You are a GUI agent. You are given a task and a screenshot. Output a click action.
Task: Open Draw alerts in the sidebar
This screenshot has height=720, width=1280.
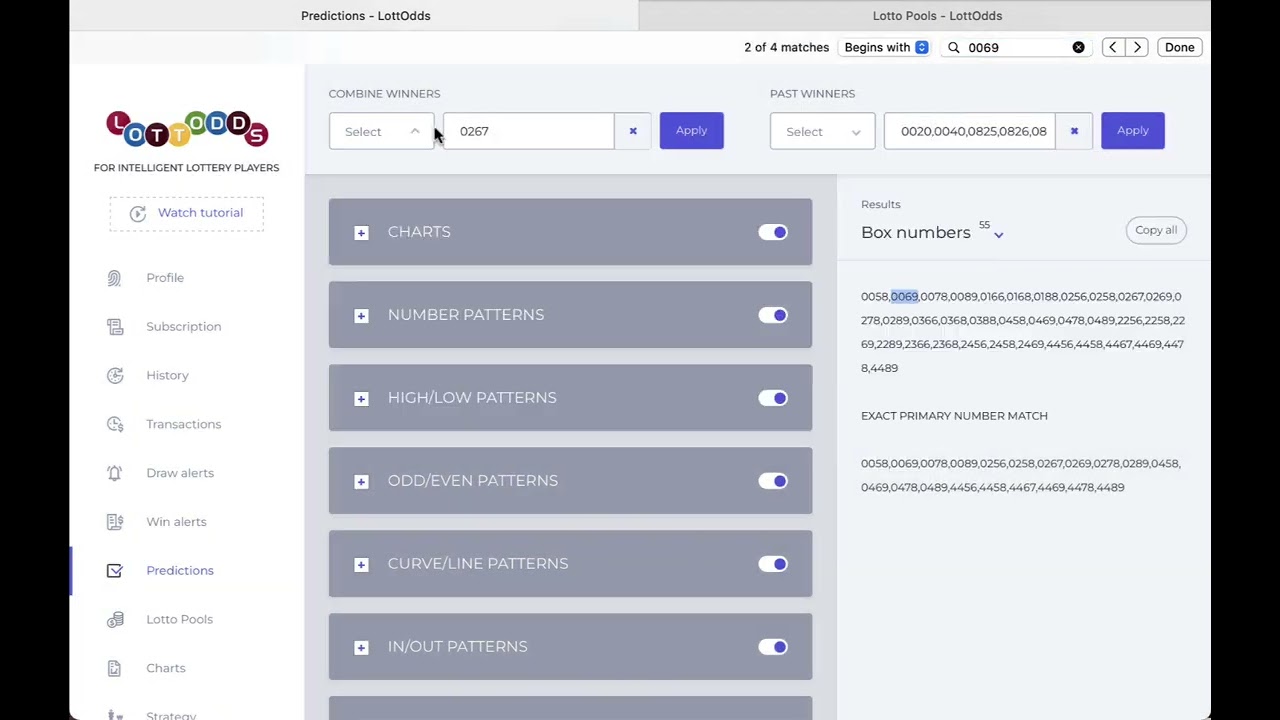(180, 473)
